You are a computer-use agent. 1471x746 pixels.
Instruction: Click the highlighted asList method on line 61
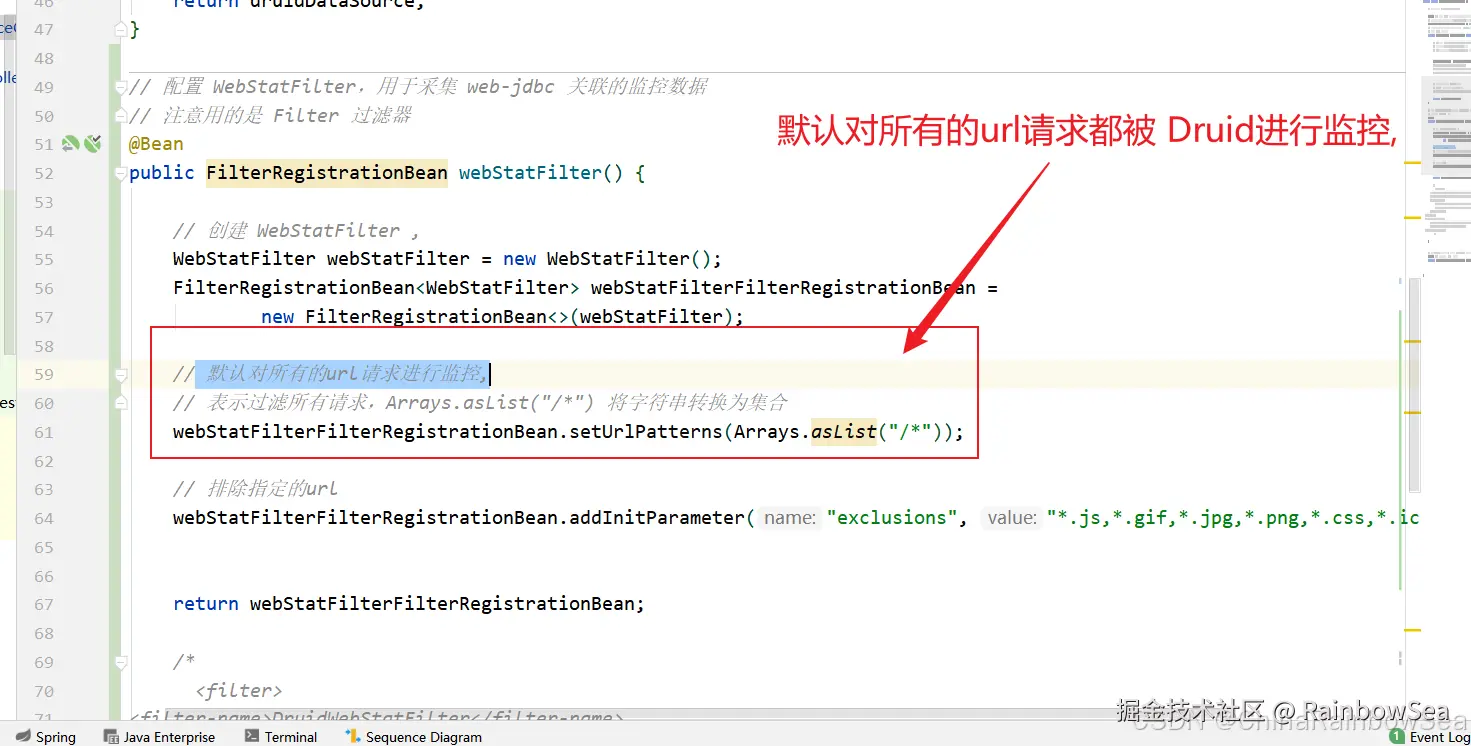(844, 432)
